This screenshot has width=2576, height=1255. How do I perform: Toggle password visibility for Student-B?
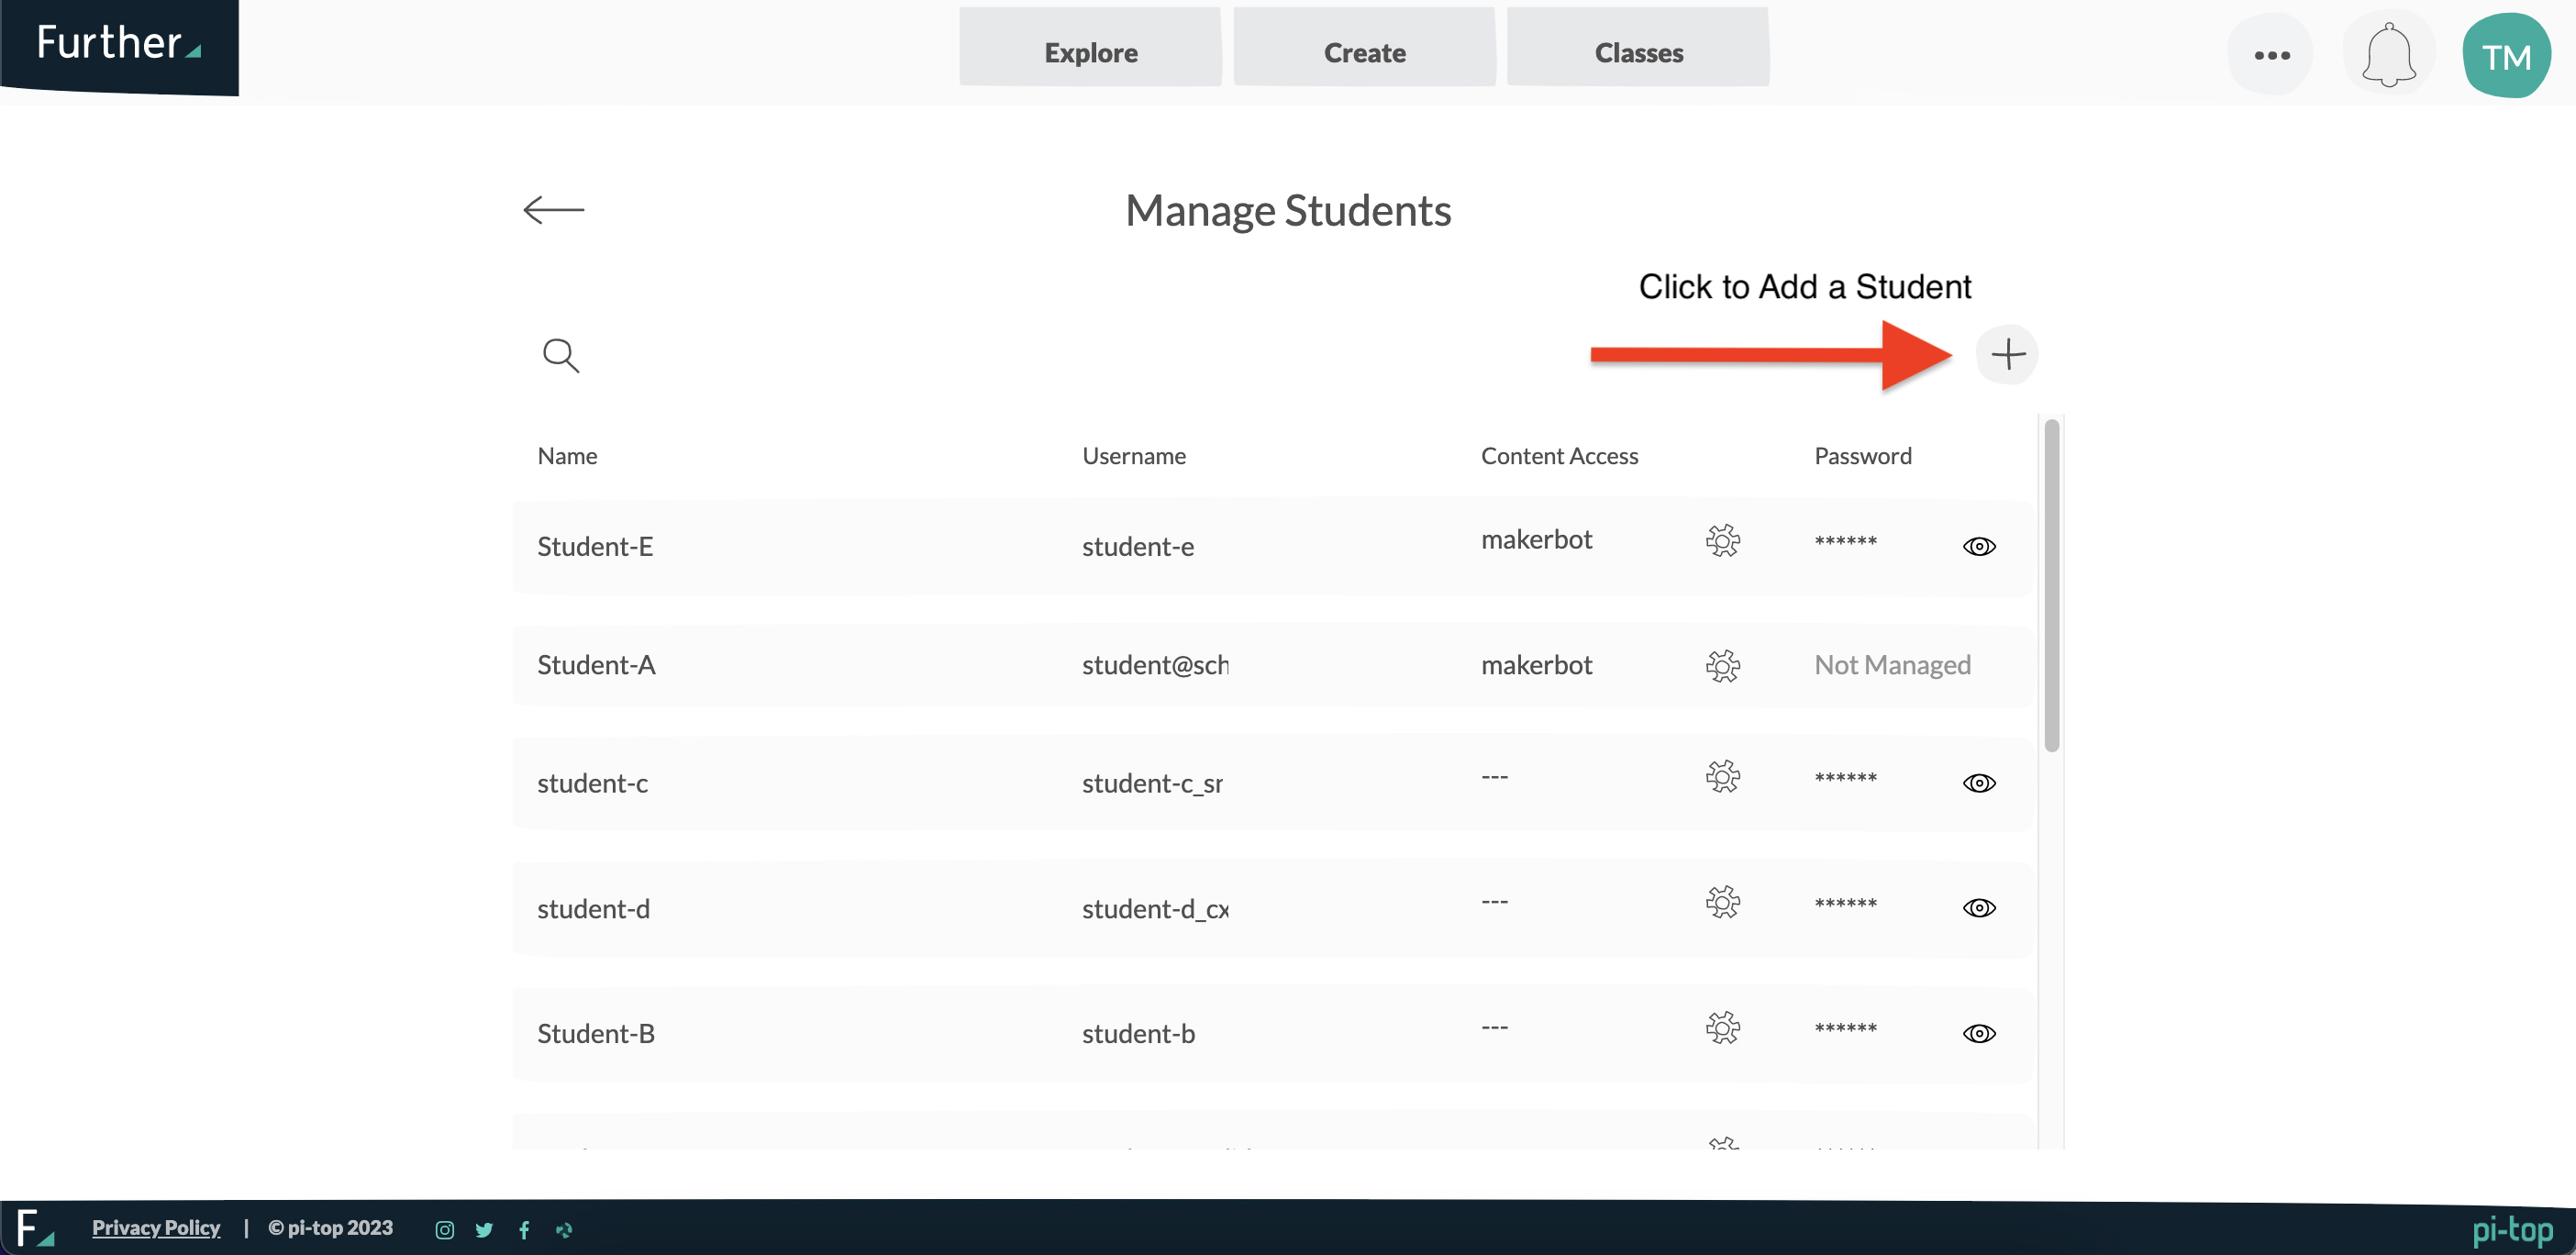[x=1981, y=1033]
